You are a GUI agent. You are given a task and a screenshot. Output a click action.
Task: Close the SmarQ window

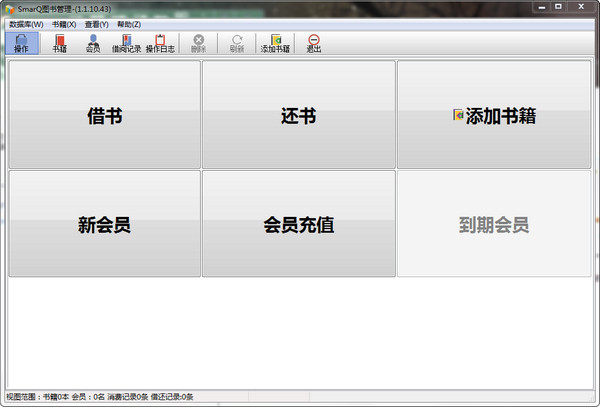click(581, 7)
